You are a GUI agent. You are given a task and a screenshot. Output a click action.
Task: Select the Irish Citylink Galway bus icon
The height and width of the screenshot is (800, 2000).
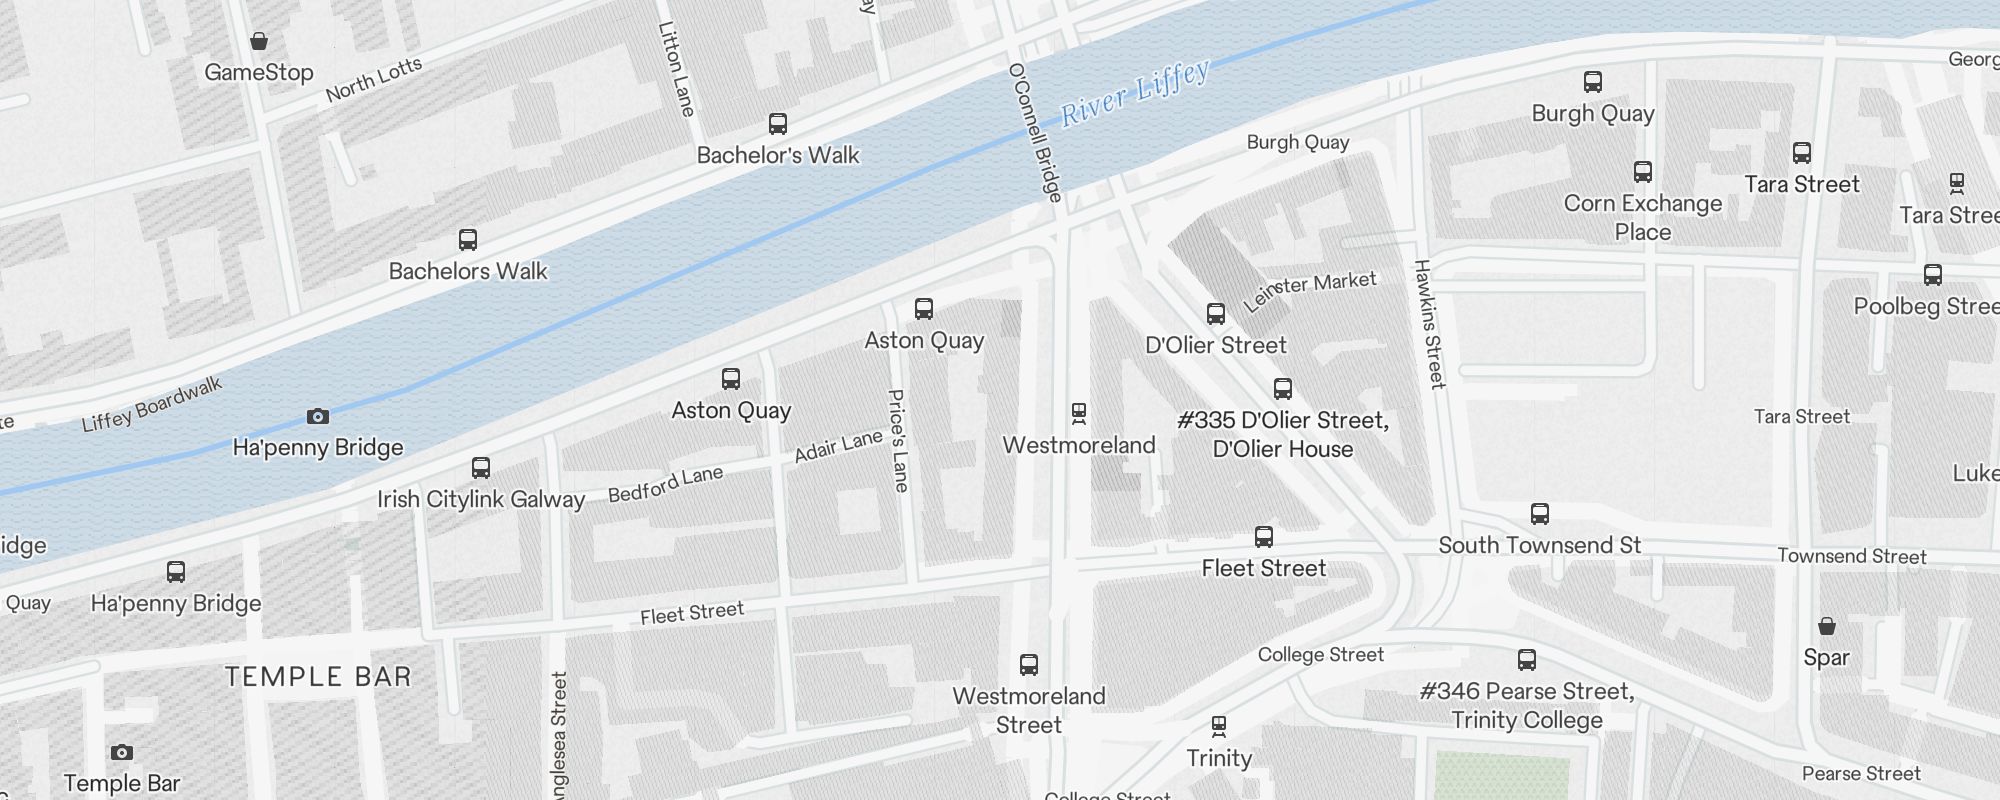point(481,468)
